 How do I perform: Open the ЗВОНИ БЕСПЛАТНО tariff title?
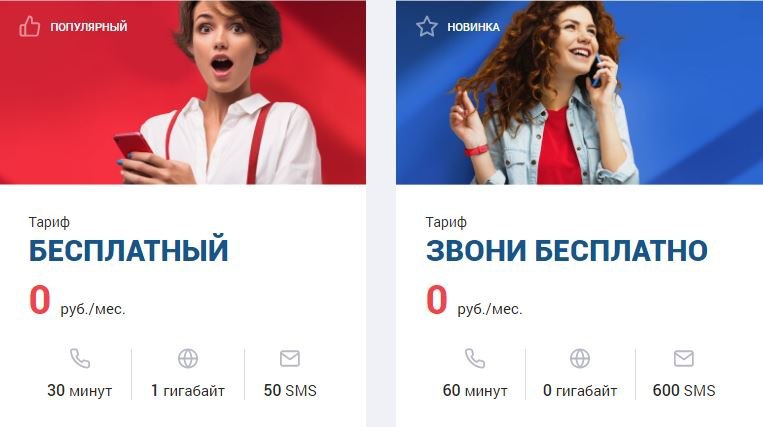point(567,250)
